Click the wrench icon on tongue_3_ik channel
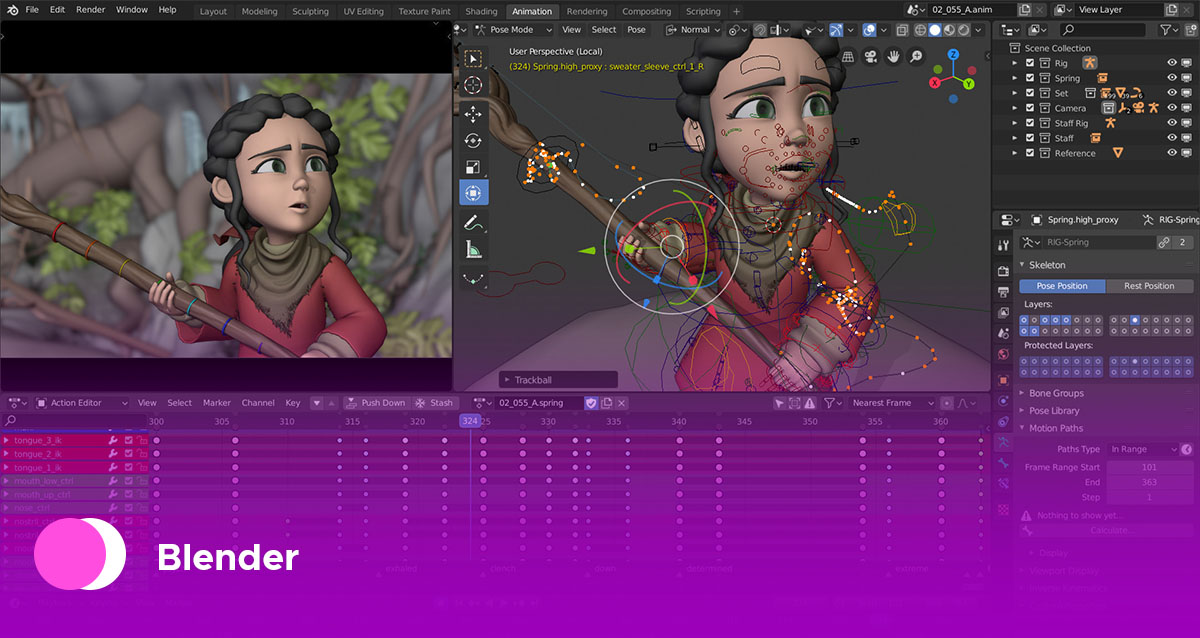The height and width of the screenshot is (638, 1200). [113, 440]
